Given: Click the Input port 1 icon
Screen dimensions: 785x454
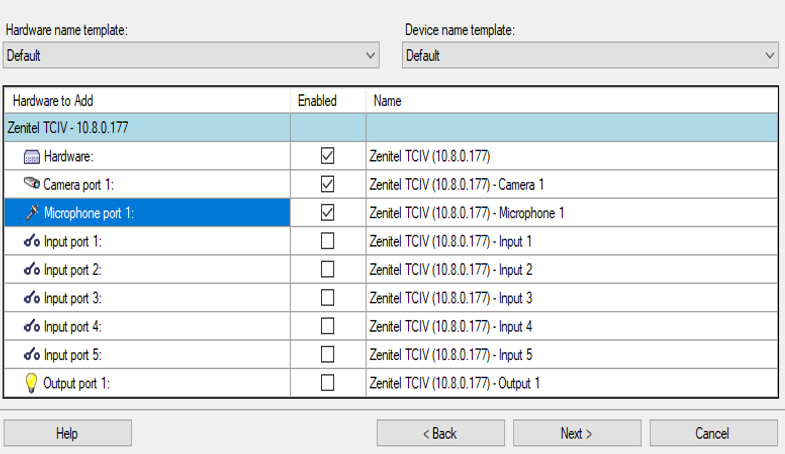Looking at the screenshot, I should pos(31,241).
